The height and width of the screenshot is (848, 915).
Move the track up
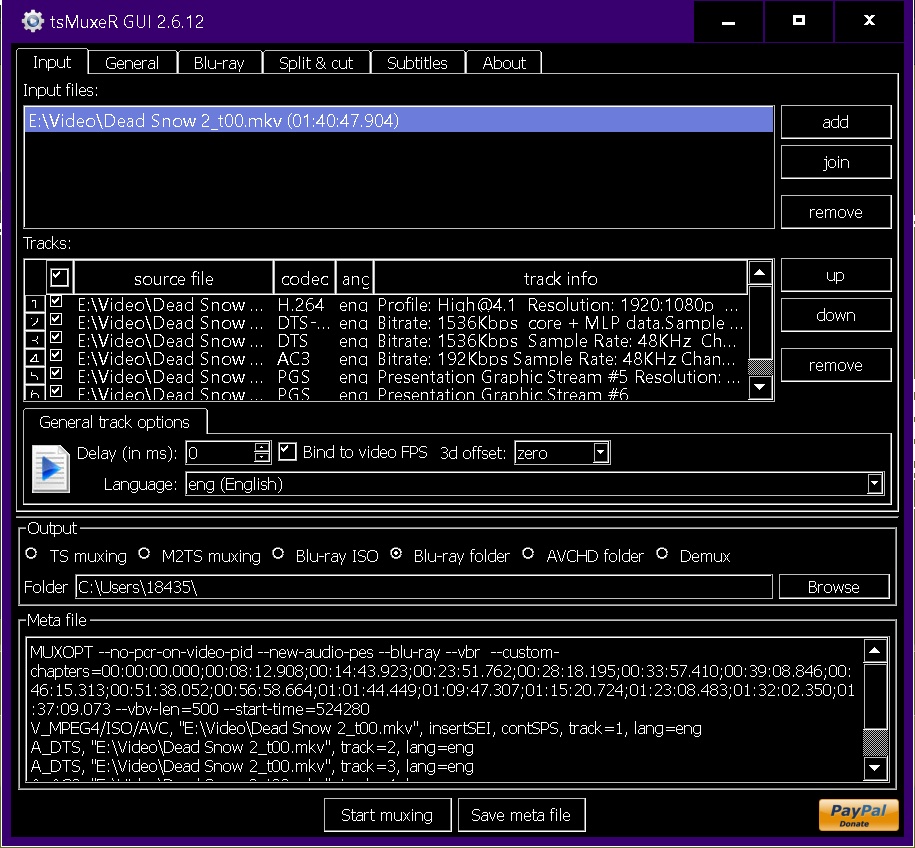pos(836,275)
